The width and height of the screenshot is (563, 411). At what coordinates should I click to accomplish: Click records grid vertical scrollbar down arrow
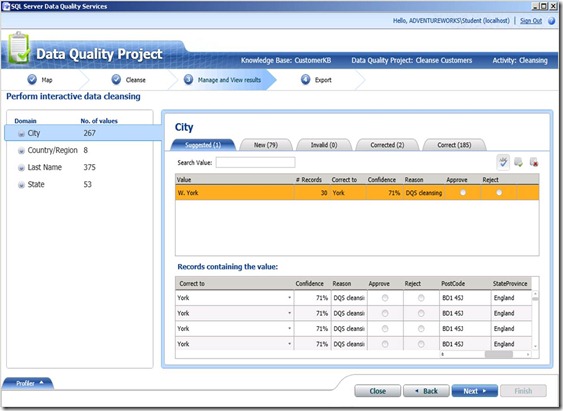pyautogui.click(x=535, y=346)
